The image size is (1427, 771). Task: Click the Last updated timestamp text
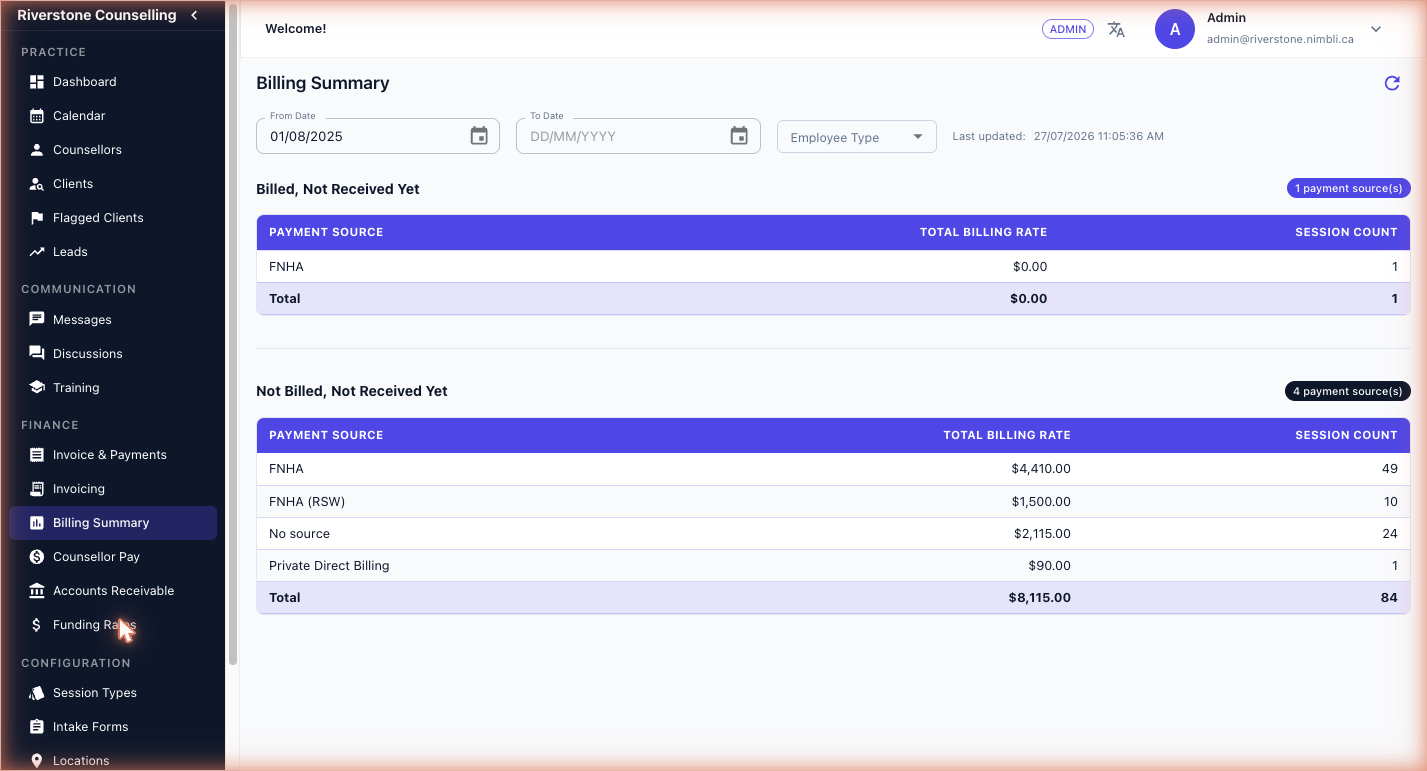pos(1058,136)
